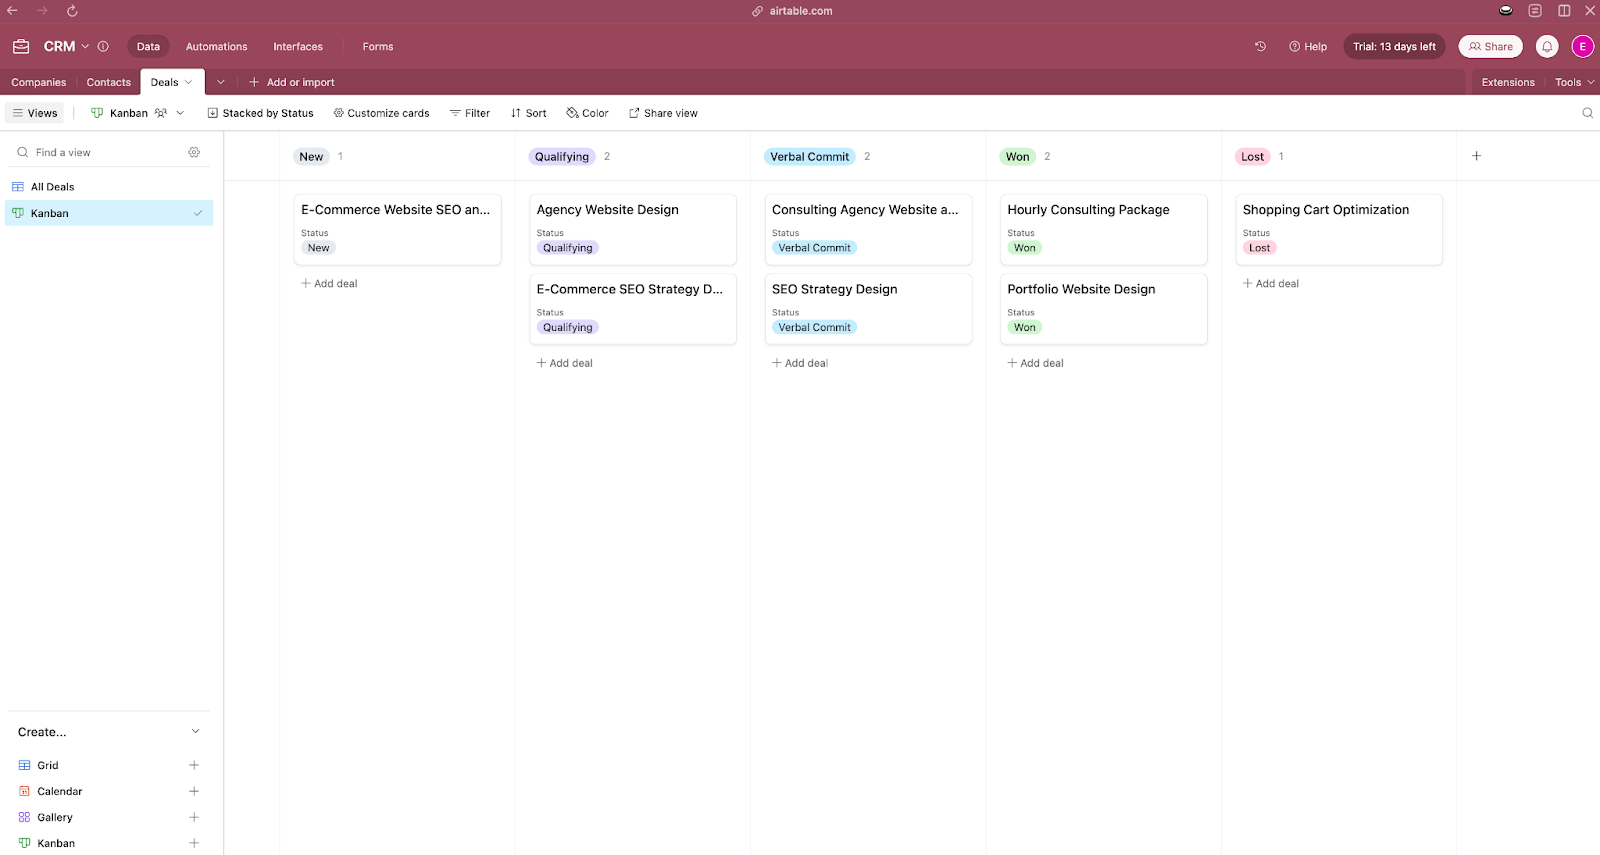Open the browser reader icon
The height and width of the screenshot is (855, 1600).
(1535, 11)
